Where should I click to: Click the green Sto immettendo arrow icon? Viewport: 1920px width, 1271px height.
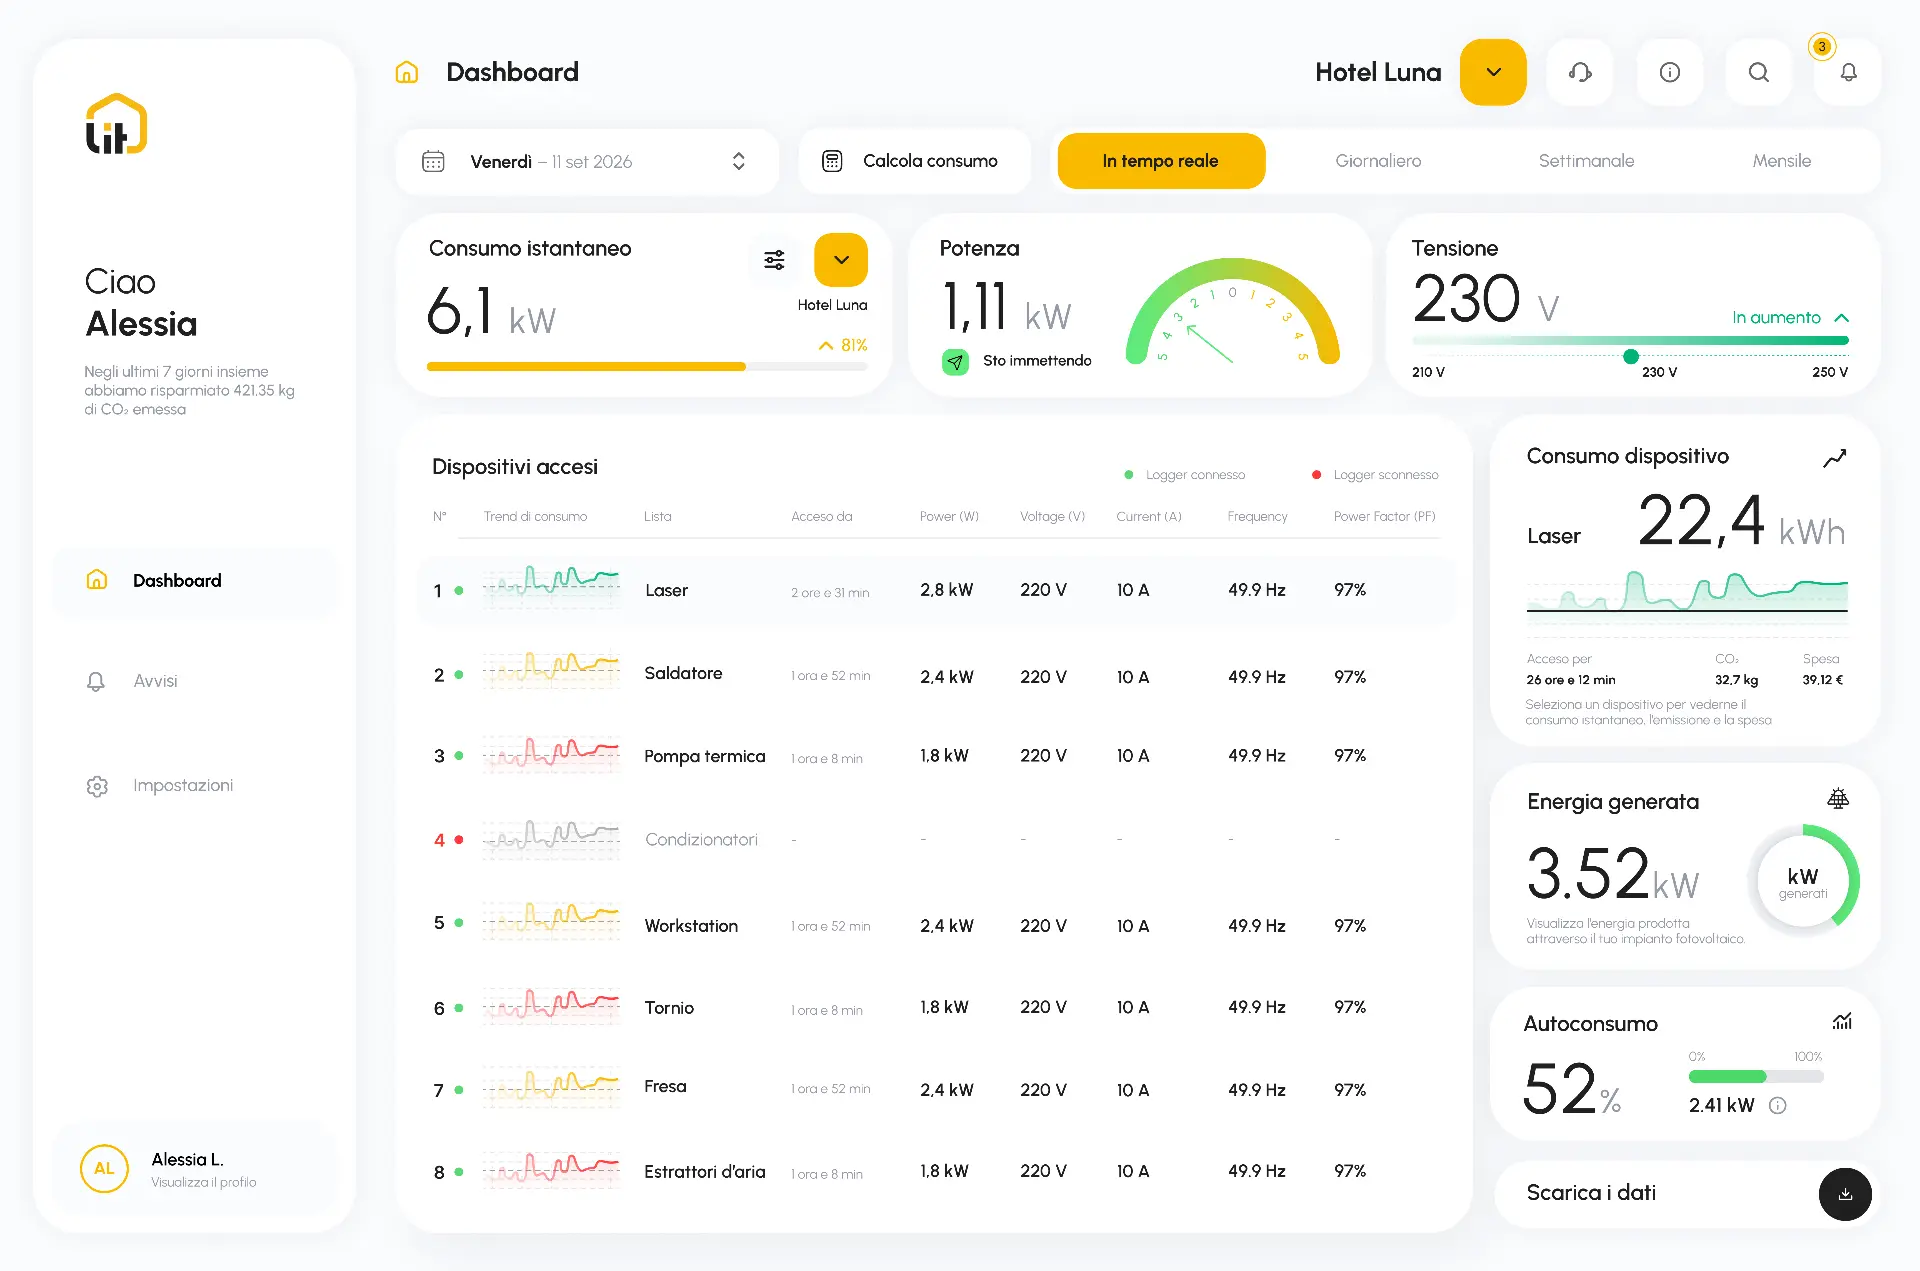pyautogui.click(x=955, y=362)
